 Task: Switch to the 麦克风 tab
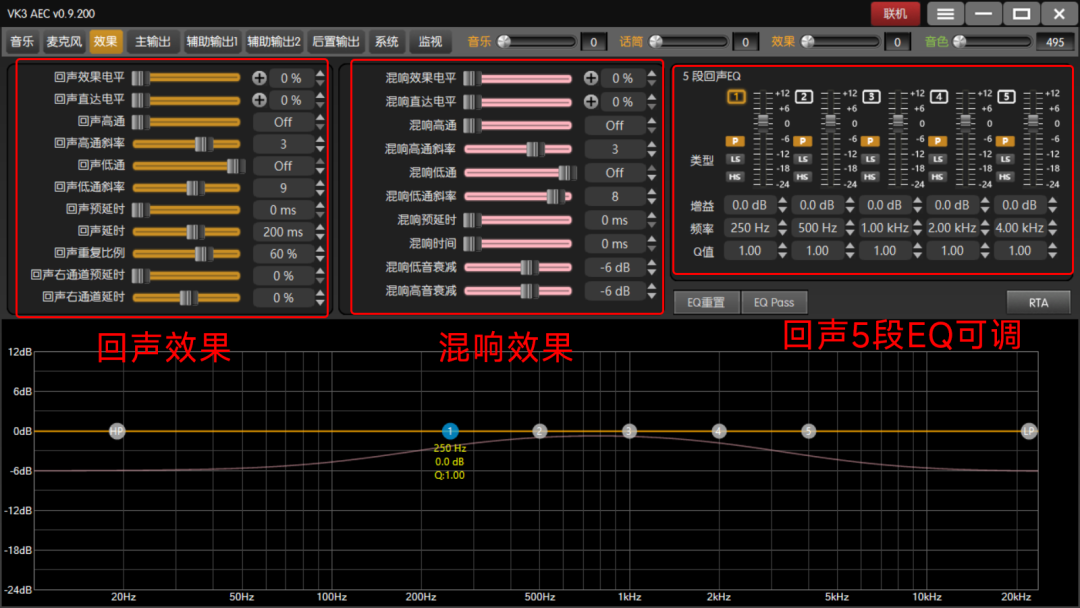pos(64,41)
